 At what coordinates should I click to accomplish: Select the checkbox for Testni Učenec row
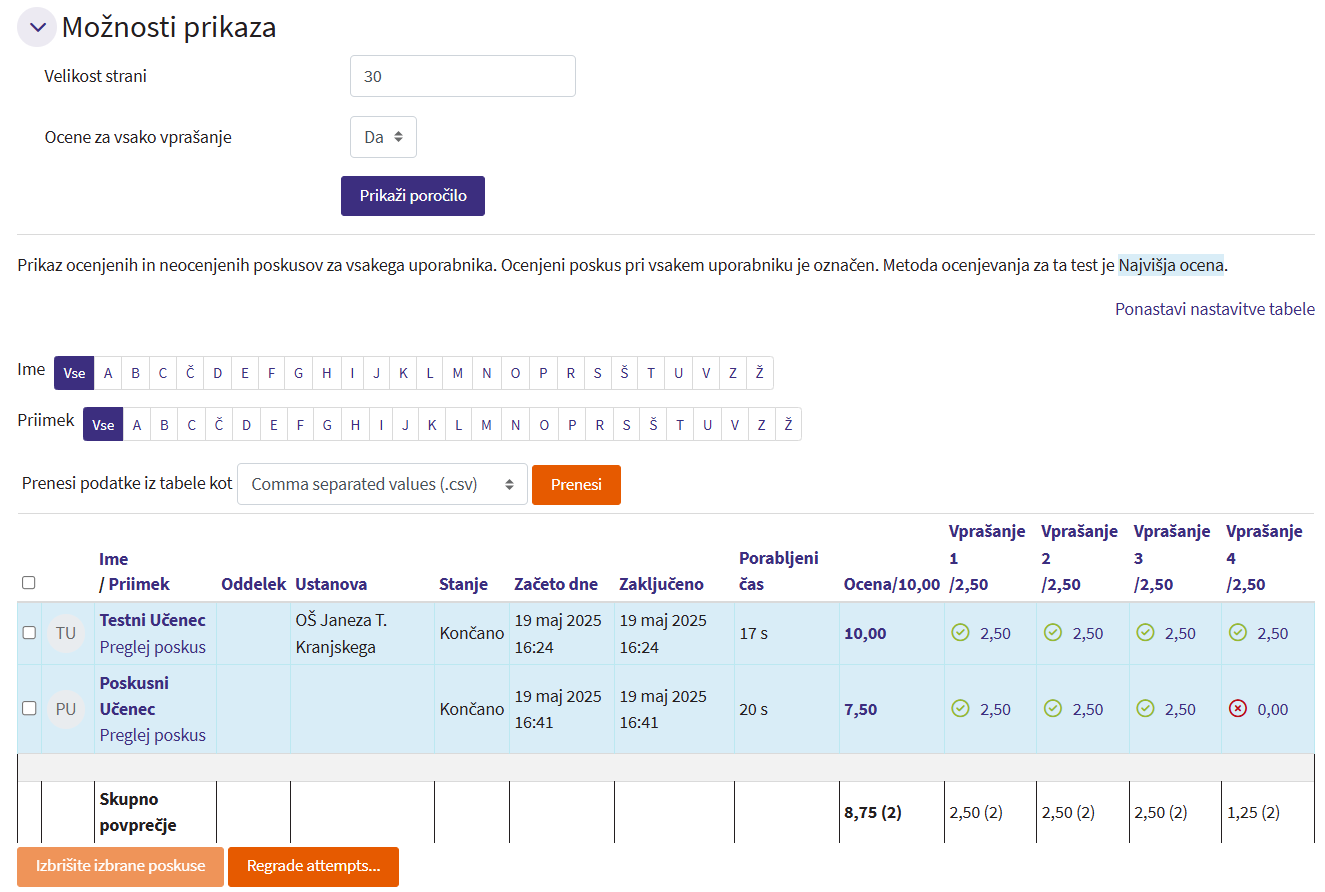[29, 633]
